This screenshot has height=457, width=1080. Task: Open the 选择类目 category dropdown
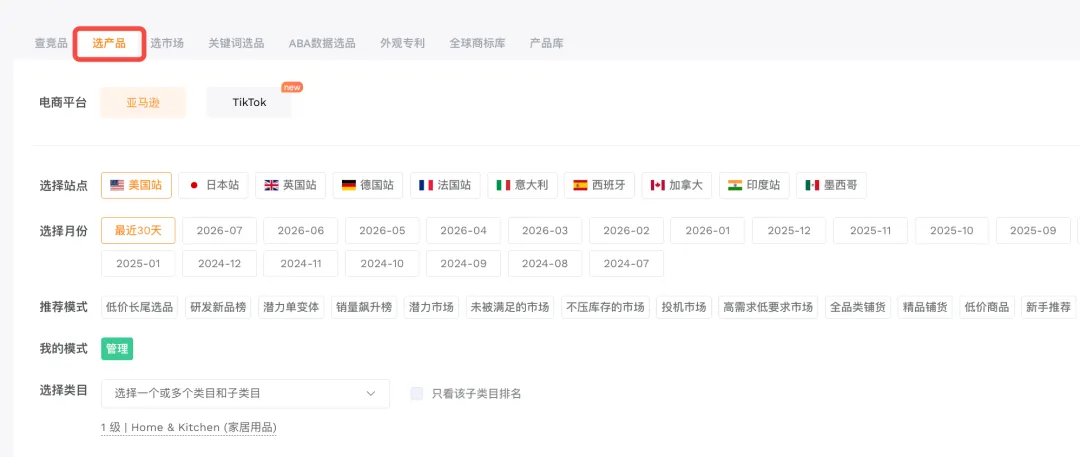(x=245, y=394)
